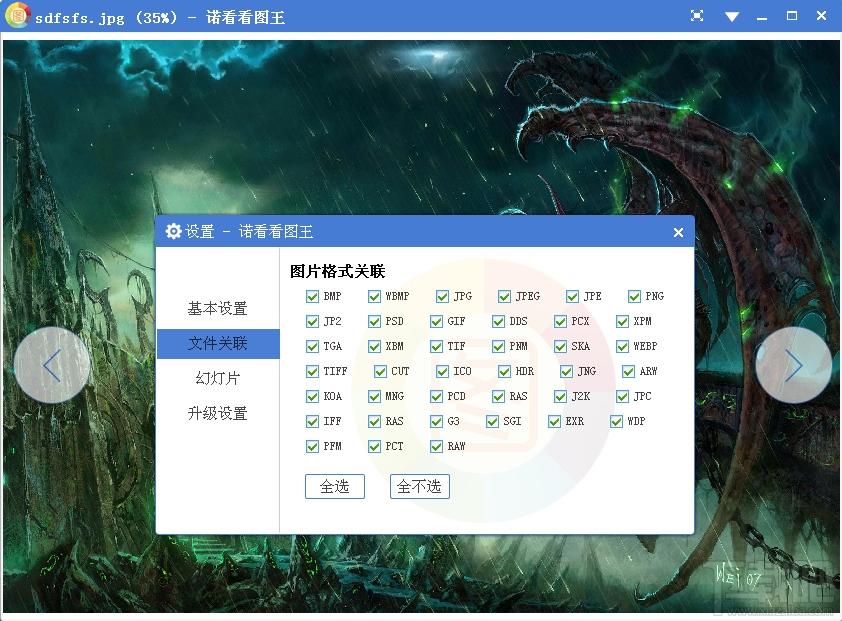This screenshot has height=621, width=842.
Task: Uncheck the G3 format checkbox
Action: pos(436,422)
